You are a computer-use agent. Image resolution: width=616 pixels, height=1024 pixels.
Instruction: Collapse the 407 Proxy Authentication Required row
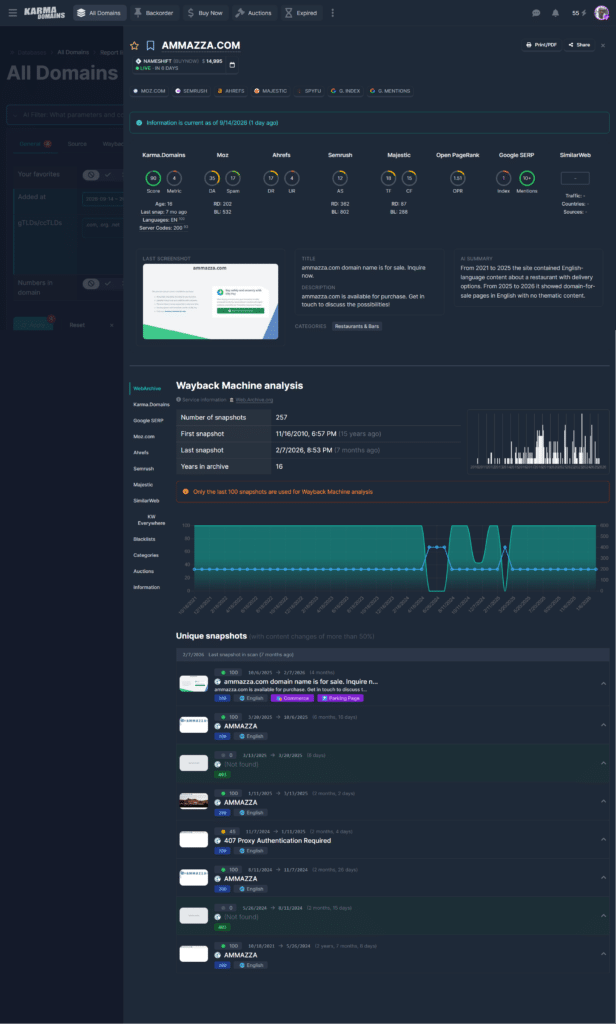coord(604,839)
